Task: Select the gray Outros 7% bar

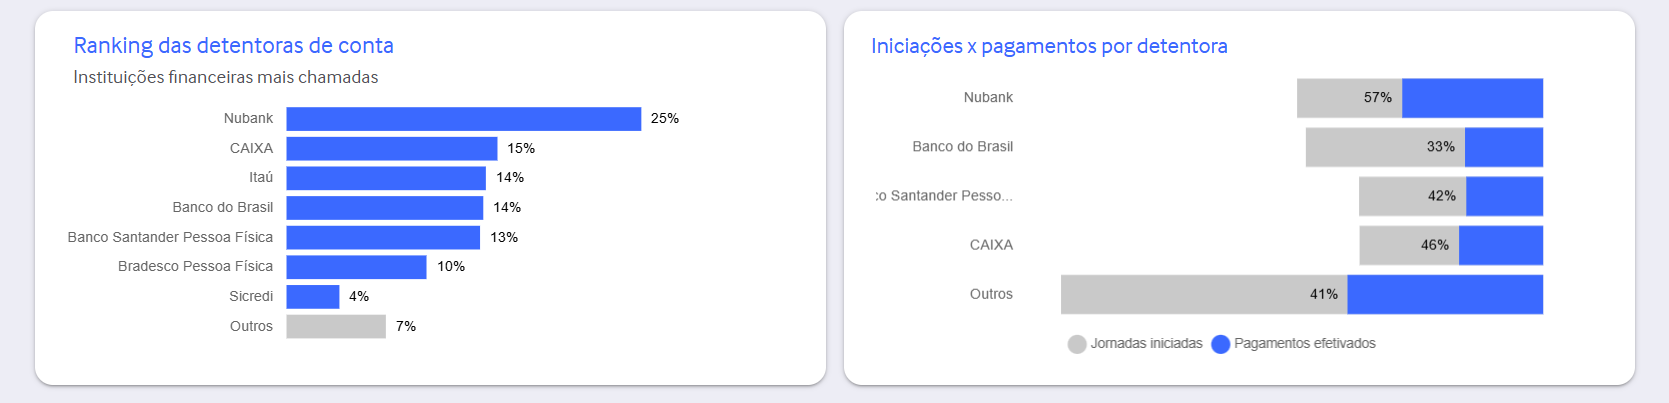Action: pos(336,326)
